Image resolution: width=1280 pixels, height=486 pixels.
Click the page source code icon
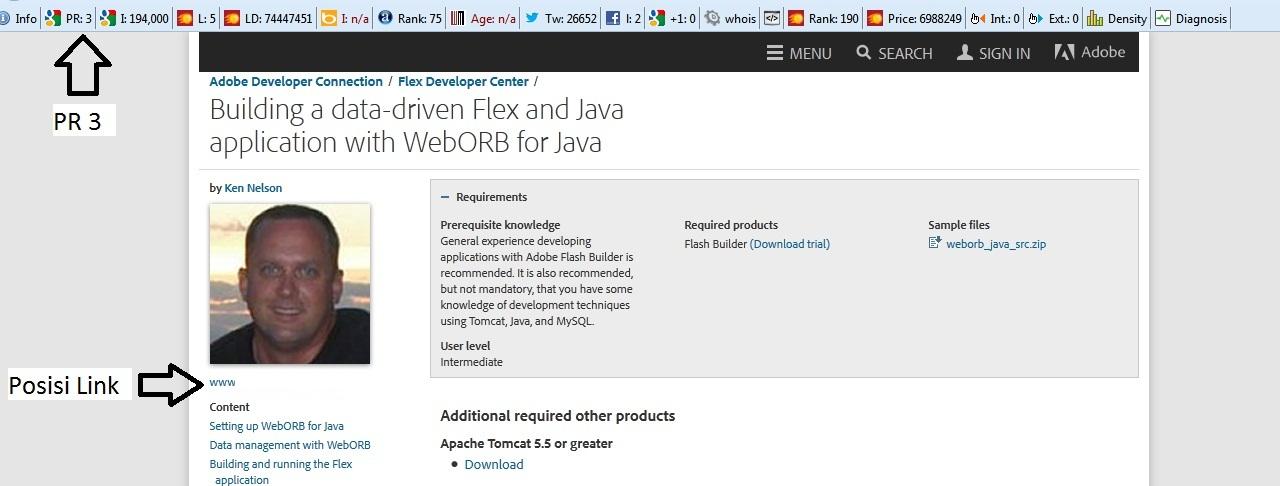[x=771, y=18]
